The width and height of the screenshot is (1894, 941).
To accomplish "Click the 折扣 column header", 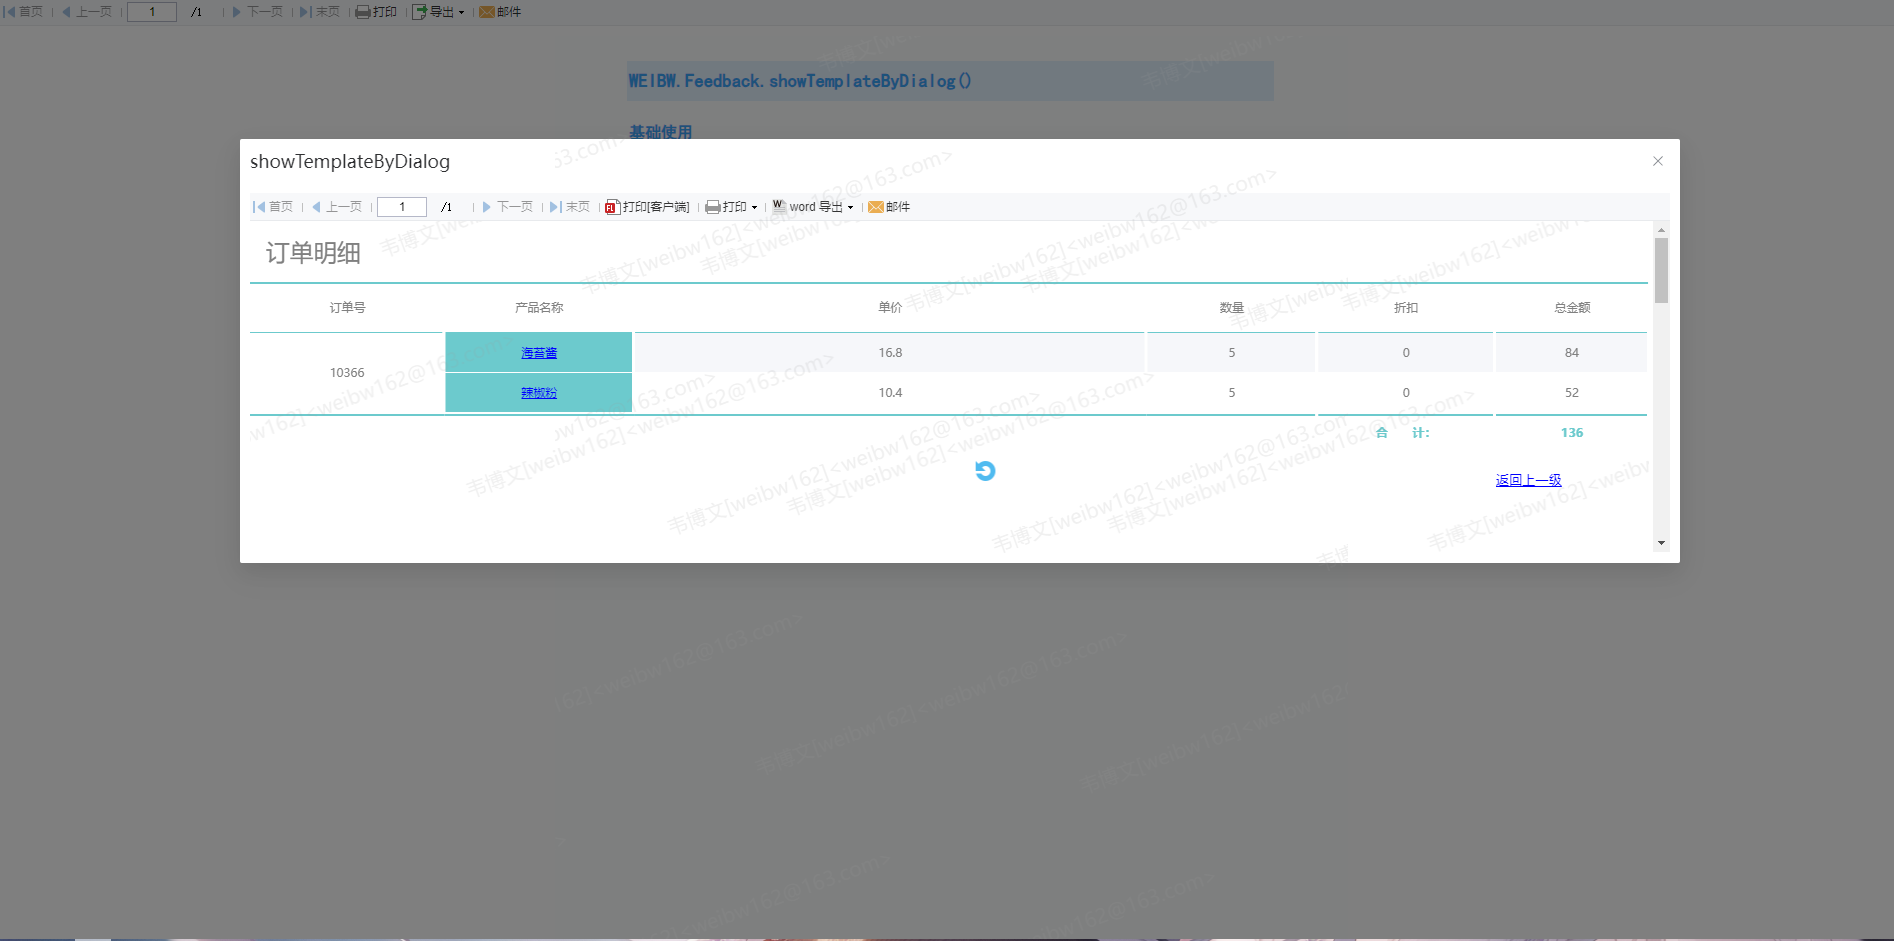I will 1406,308.
